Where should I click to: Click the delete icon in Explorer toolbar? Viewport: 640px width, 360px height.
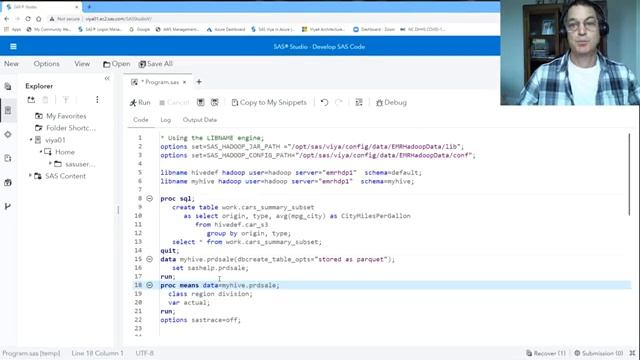point(46,100)
